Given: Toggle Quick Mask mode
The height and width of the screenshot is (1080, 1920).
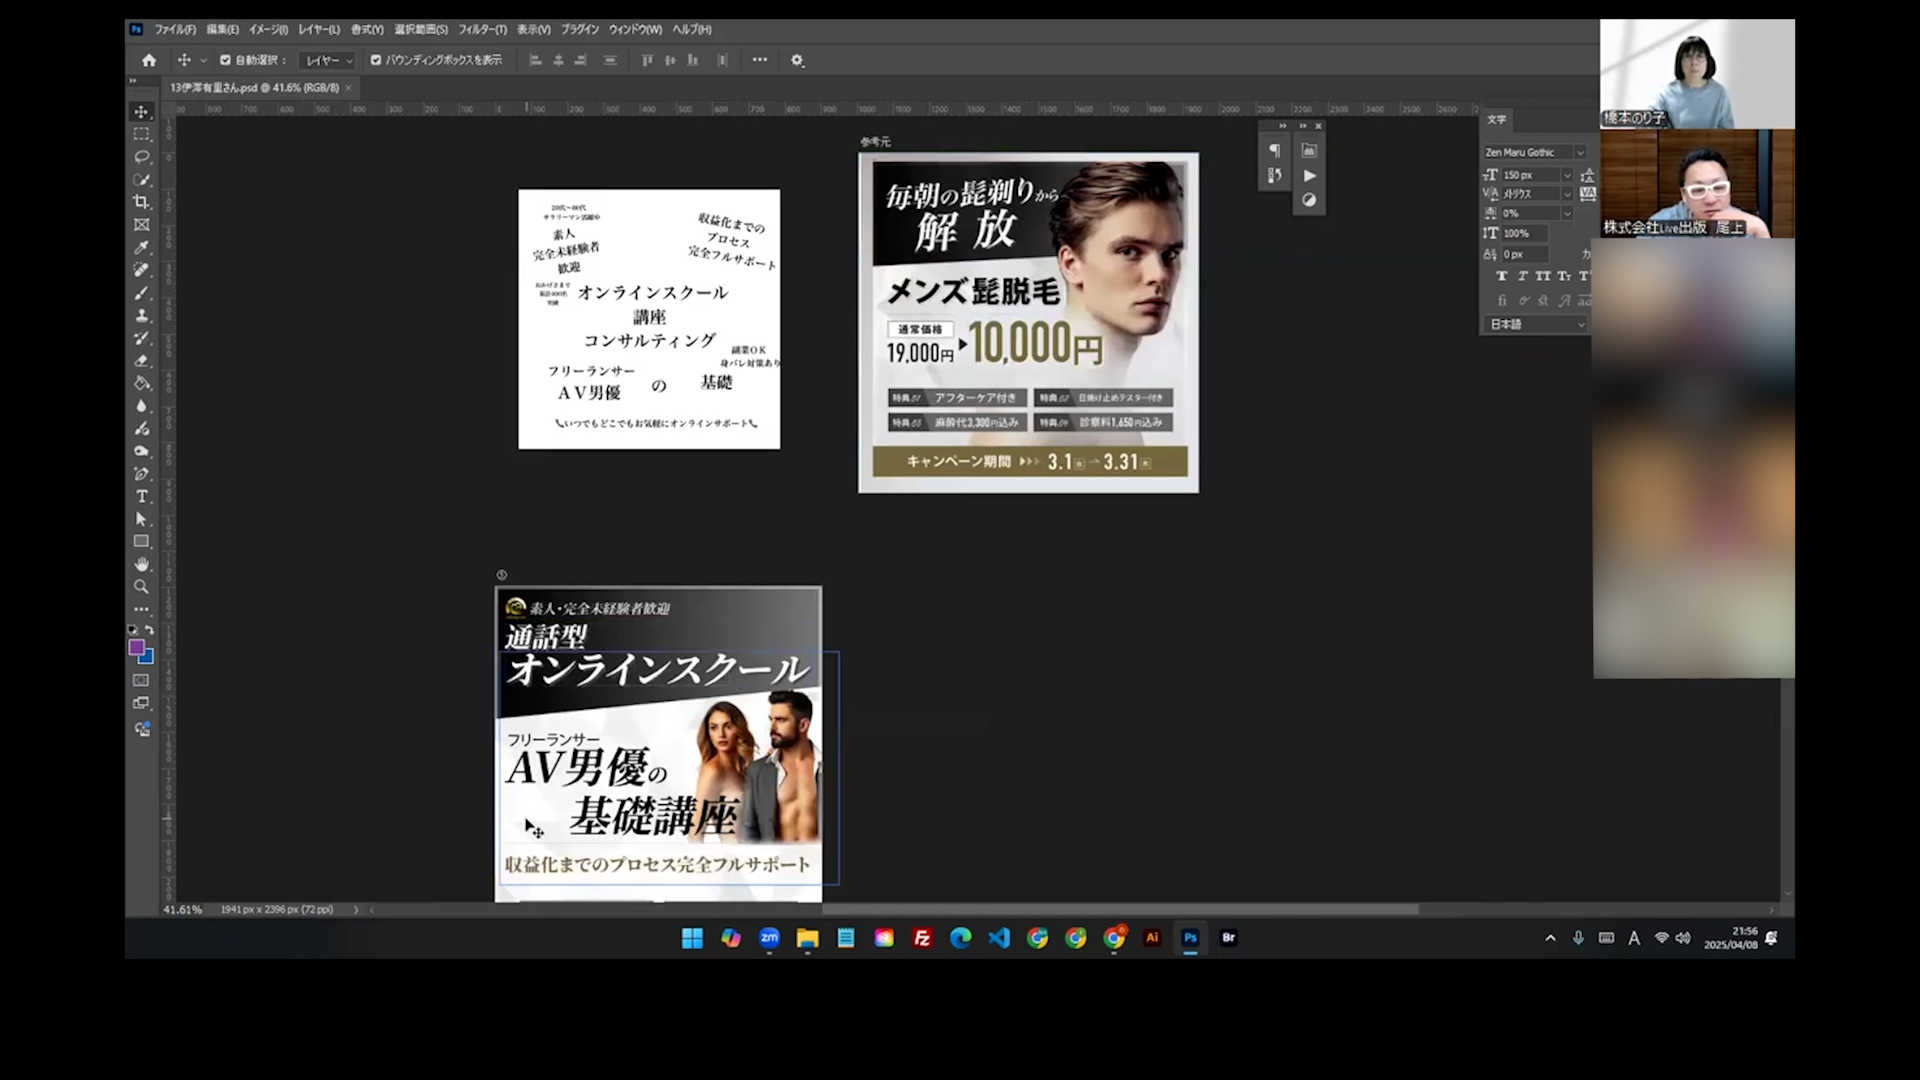Looking at the screenshot, I should pos(141,680).
